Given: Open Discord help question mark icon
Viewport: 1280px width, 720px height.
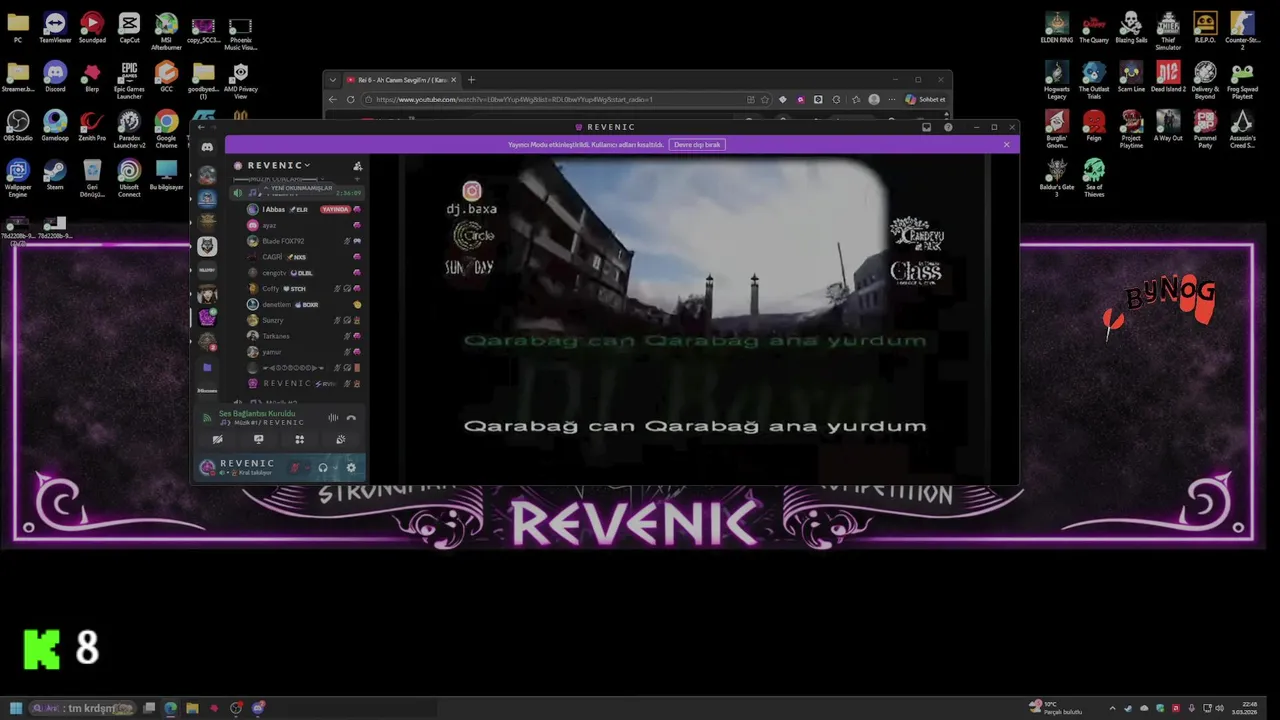Looking at the screenshot, I should pos(947,127).
